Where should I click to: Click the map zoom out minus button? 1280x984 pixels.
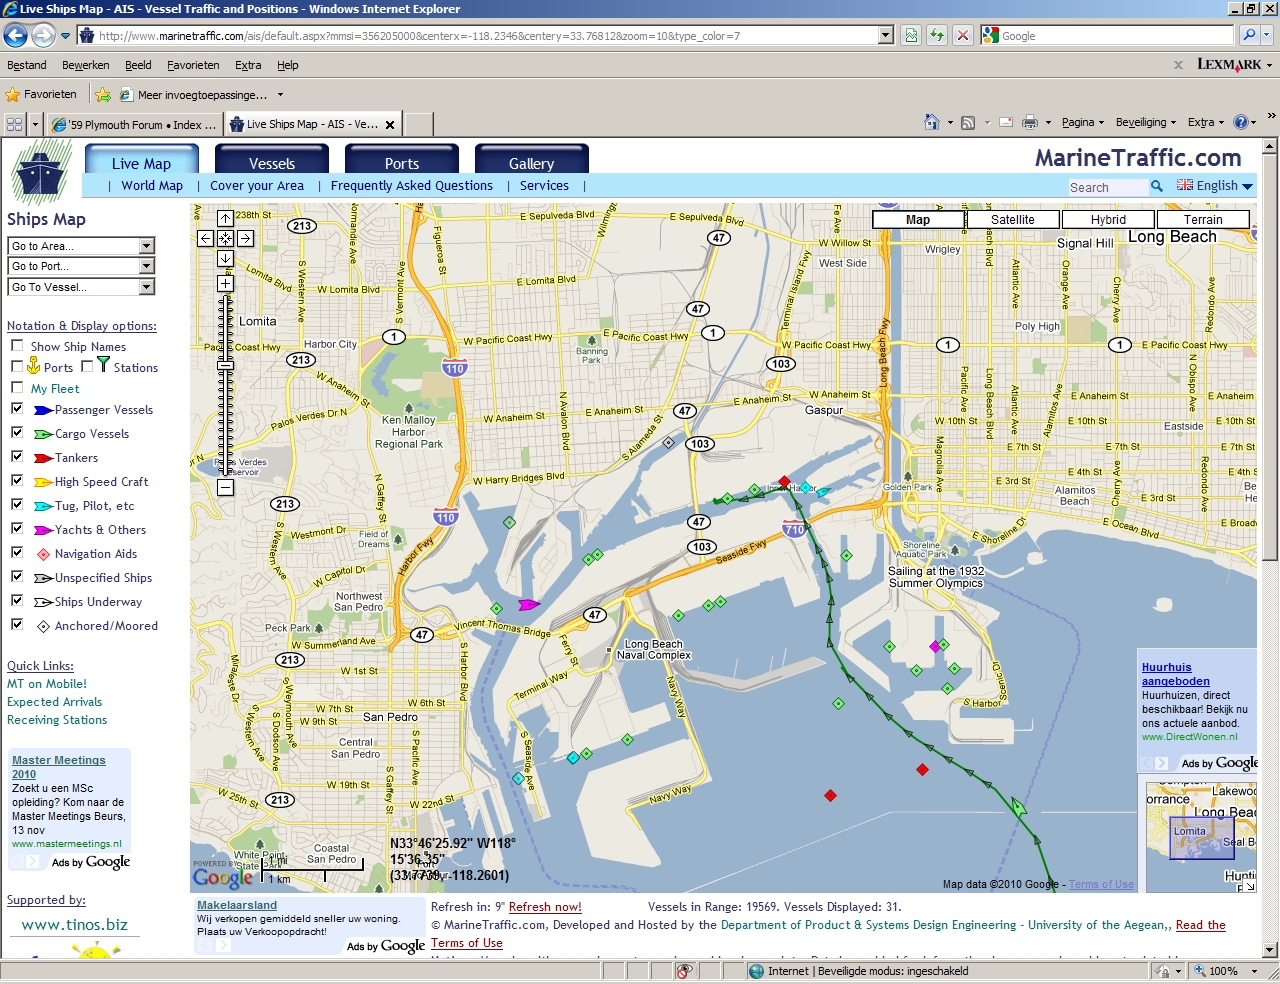(x=225, y=487)
